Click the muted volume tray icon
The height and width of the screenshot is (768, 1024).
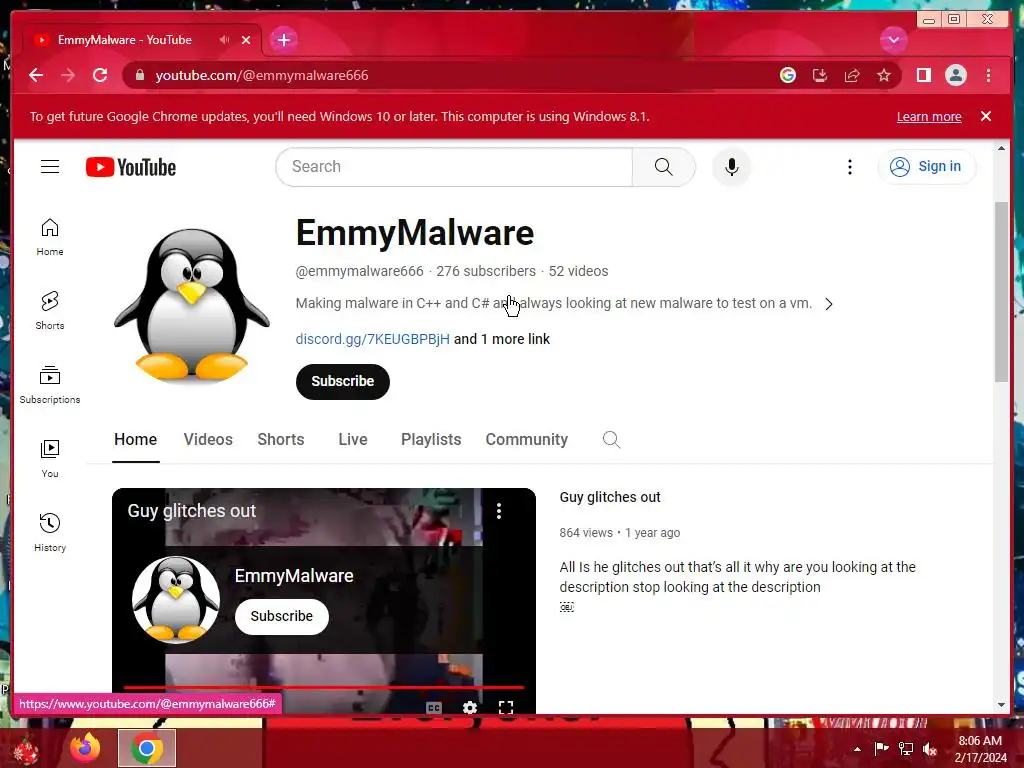click(930, 749)
